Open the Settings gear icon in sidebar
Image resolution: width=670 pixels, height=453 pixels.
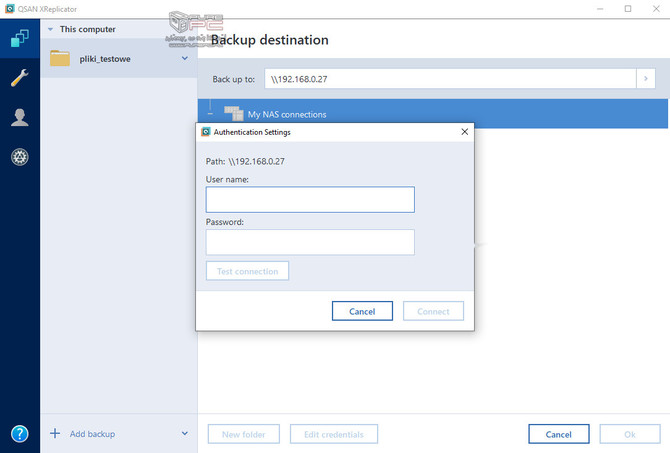pos(20,157)
